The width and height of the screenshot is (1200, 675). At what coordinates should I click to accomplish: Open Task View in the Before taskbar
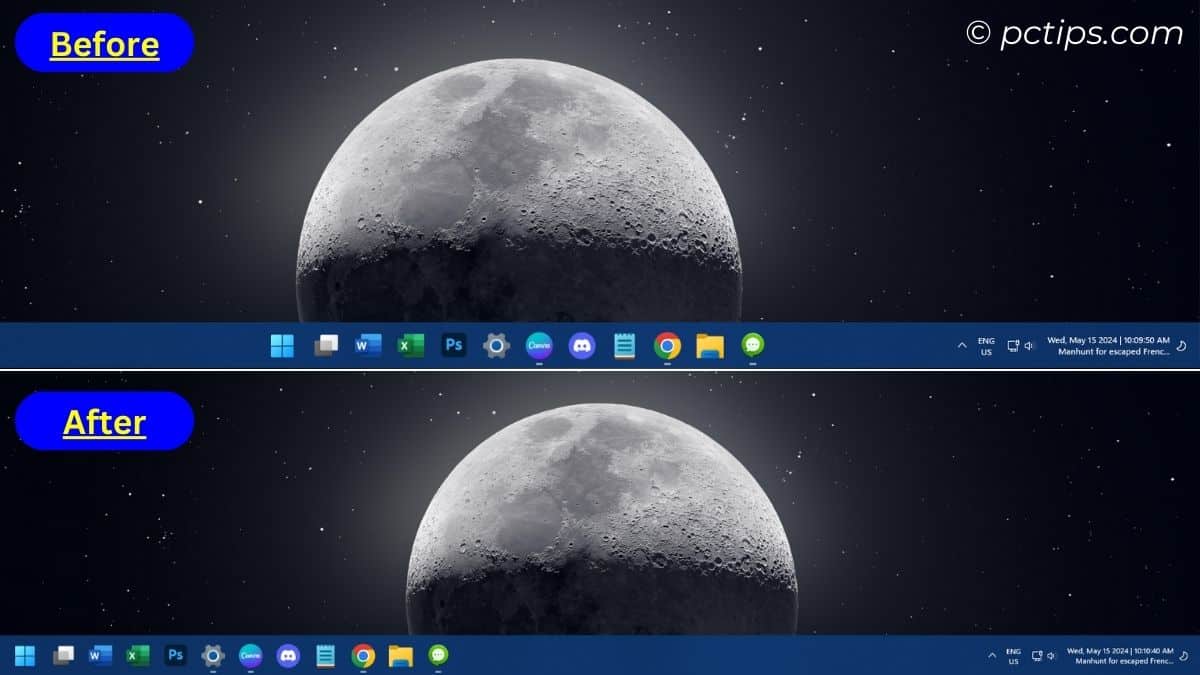326,346
